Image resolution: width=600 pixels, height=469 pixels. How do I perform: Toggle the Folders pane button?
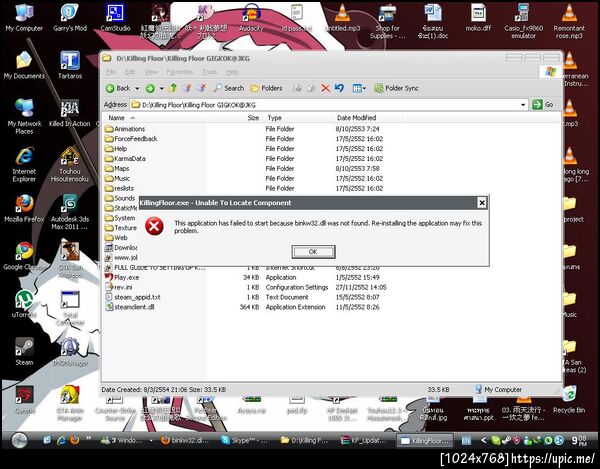[266, 88]
